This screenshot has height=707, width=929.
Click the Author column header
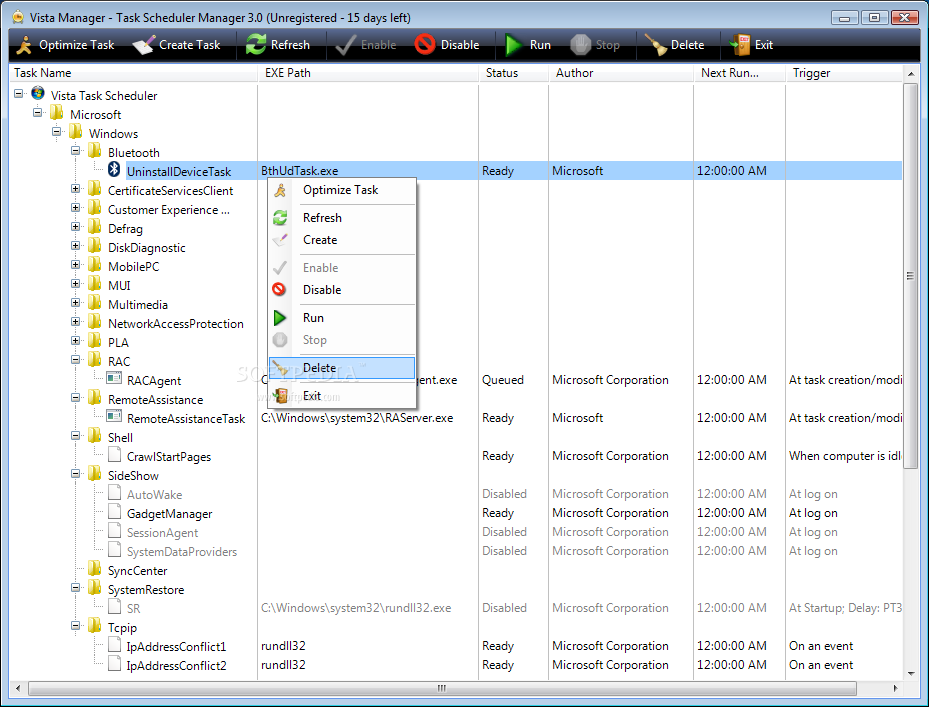(622, 73)
